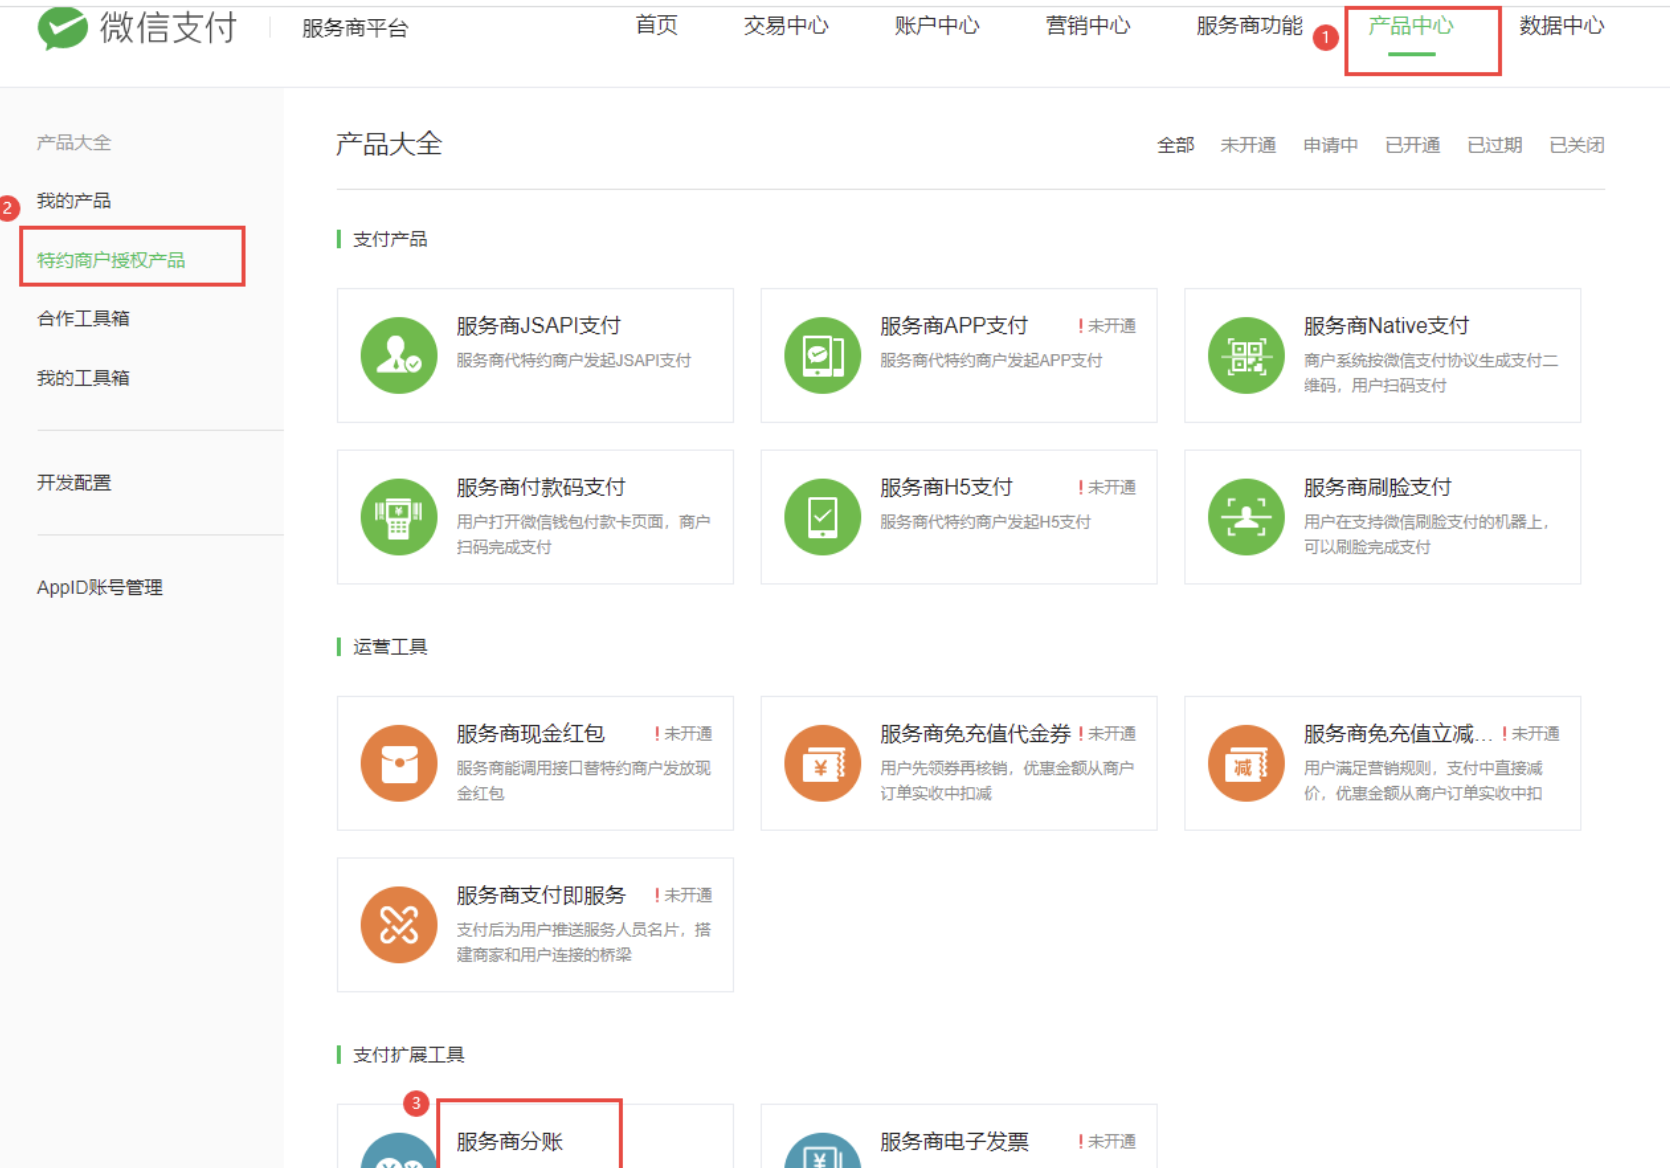Click the 服务商付款码支付 scanner icon
The width and height of the screenshot is (1670, 1168).
point(399,517)
